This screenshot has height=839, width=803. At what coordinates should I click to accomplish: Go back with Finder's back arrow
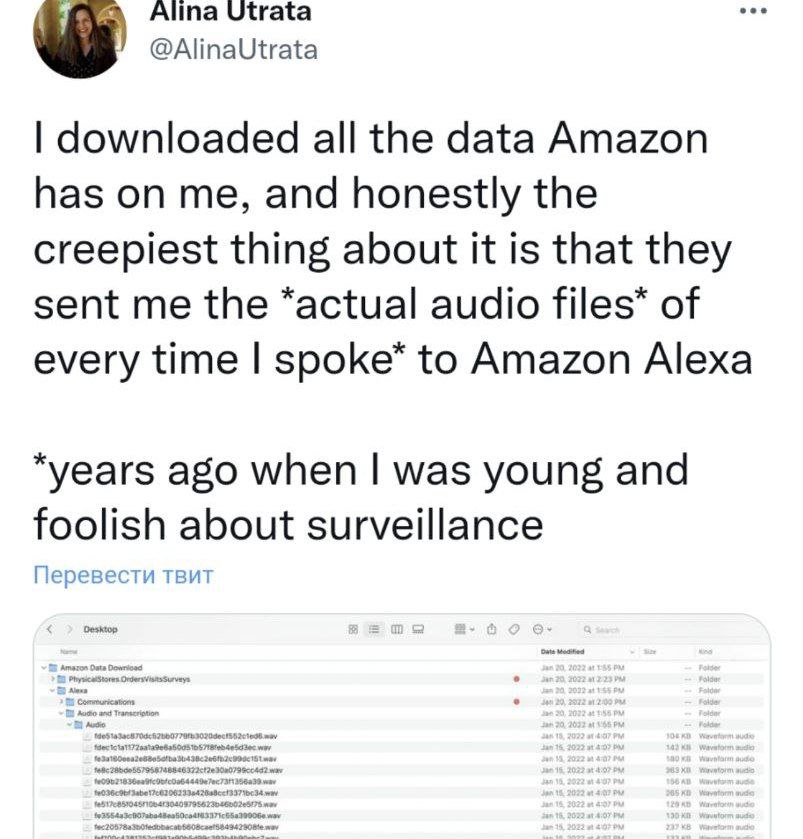[x=49, y=629]
